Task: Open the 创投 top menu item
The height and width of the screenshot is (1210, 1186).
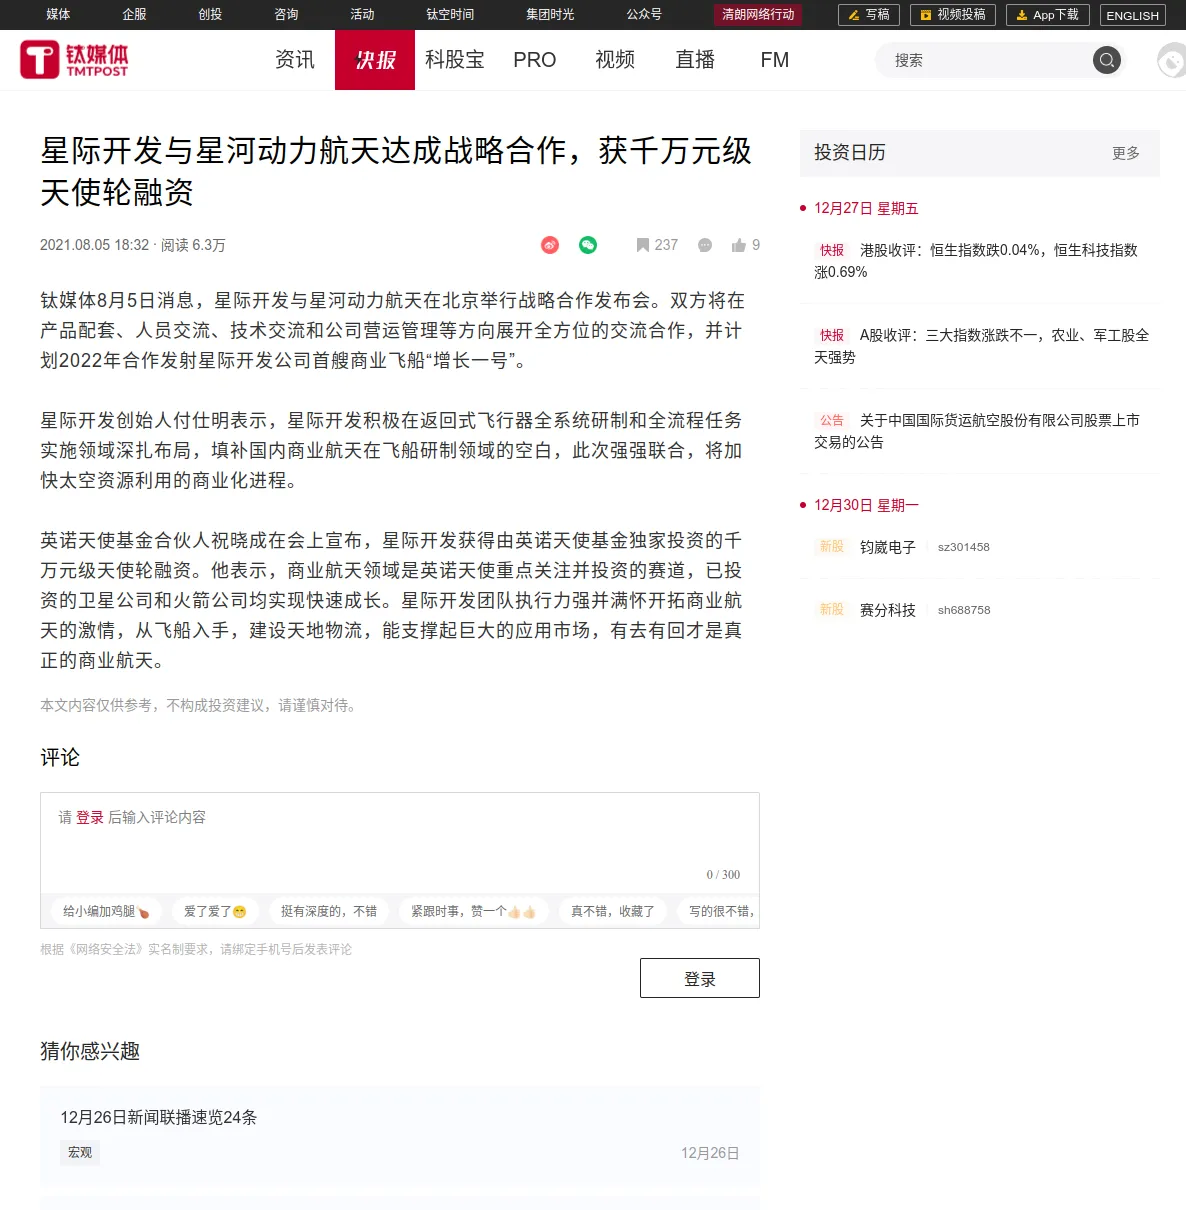Action: (210, 14)
